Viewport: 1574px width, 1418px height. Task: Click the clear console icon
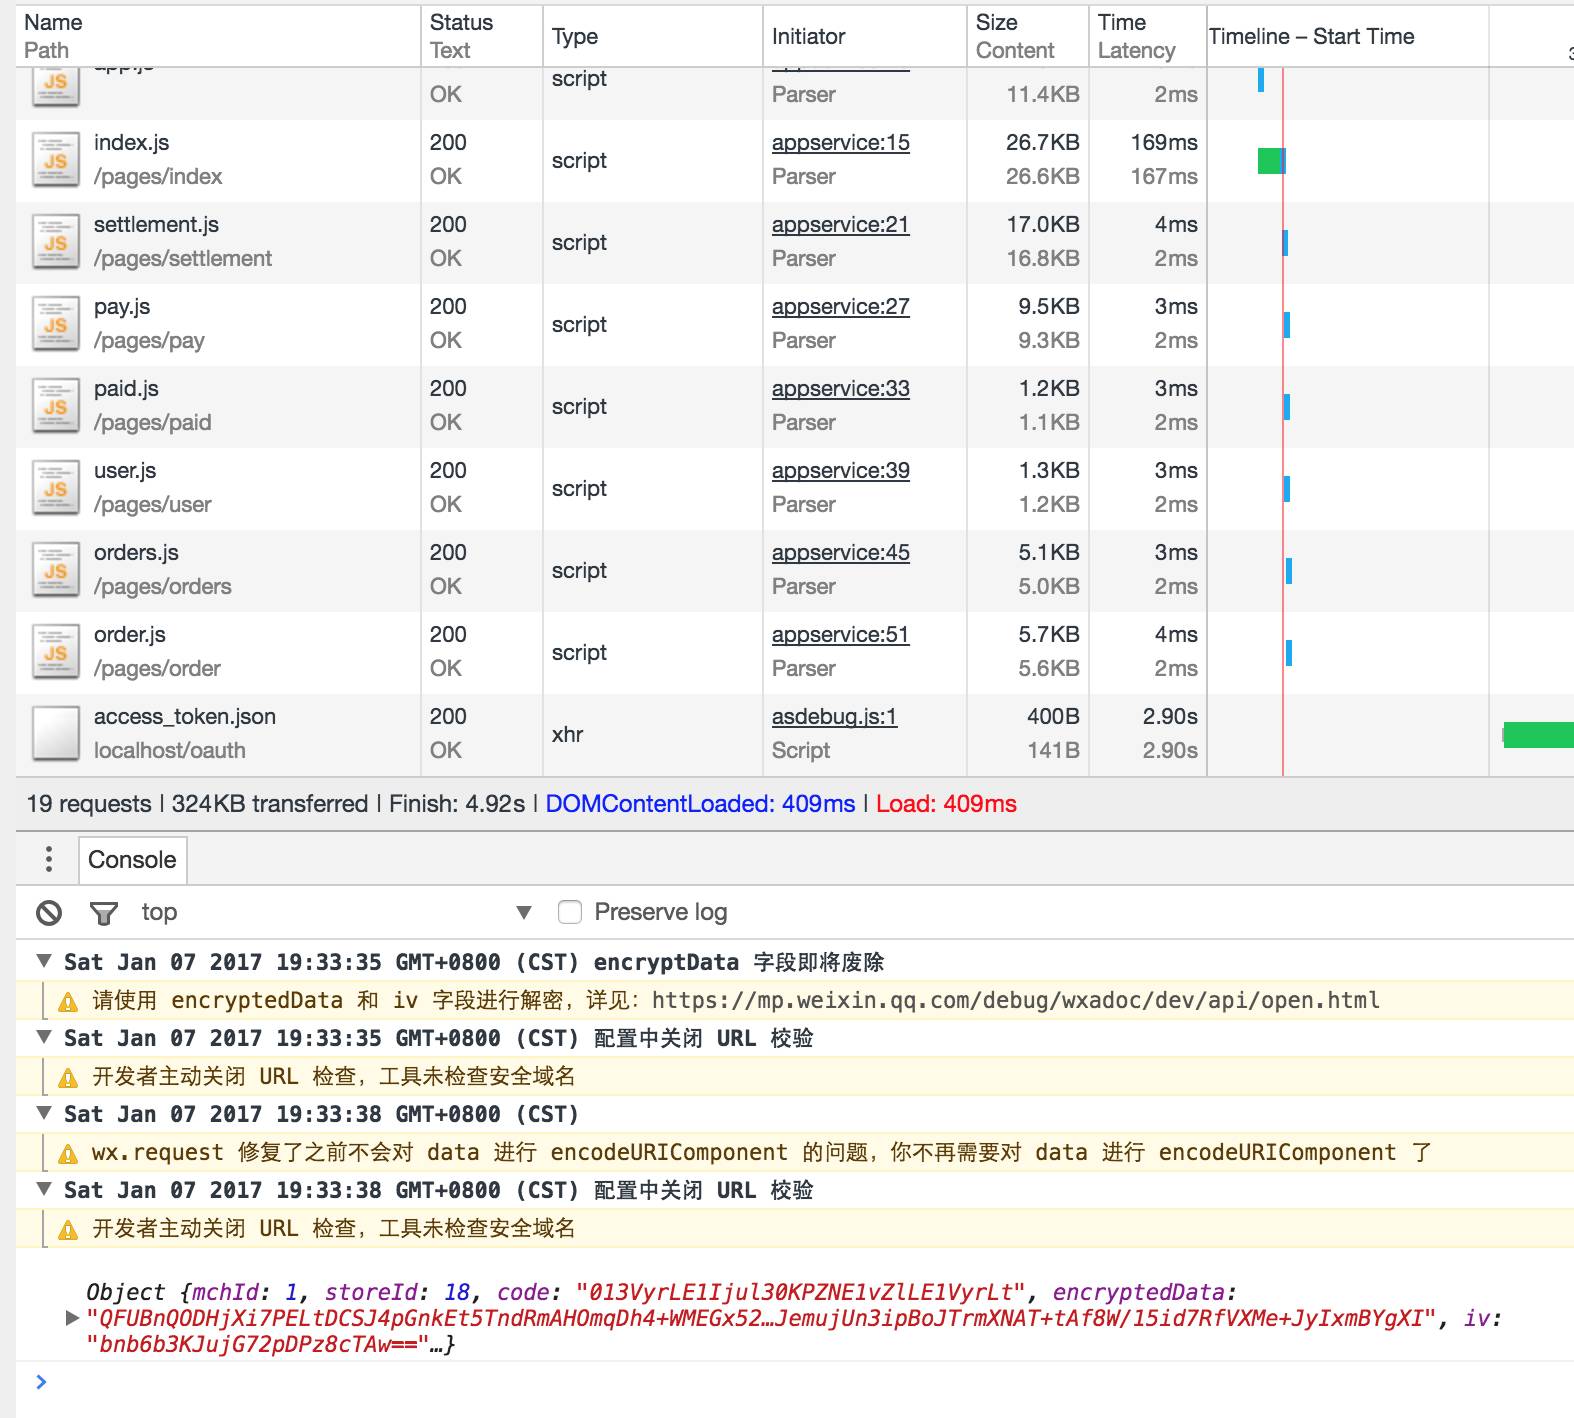[x=49, y=912]
